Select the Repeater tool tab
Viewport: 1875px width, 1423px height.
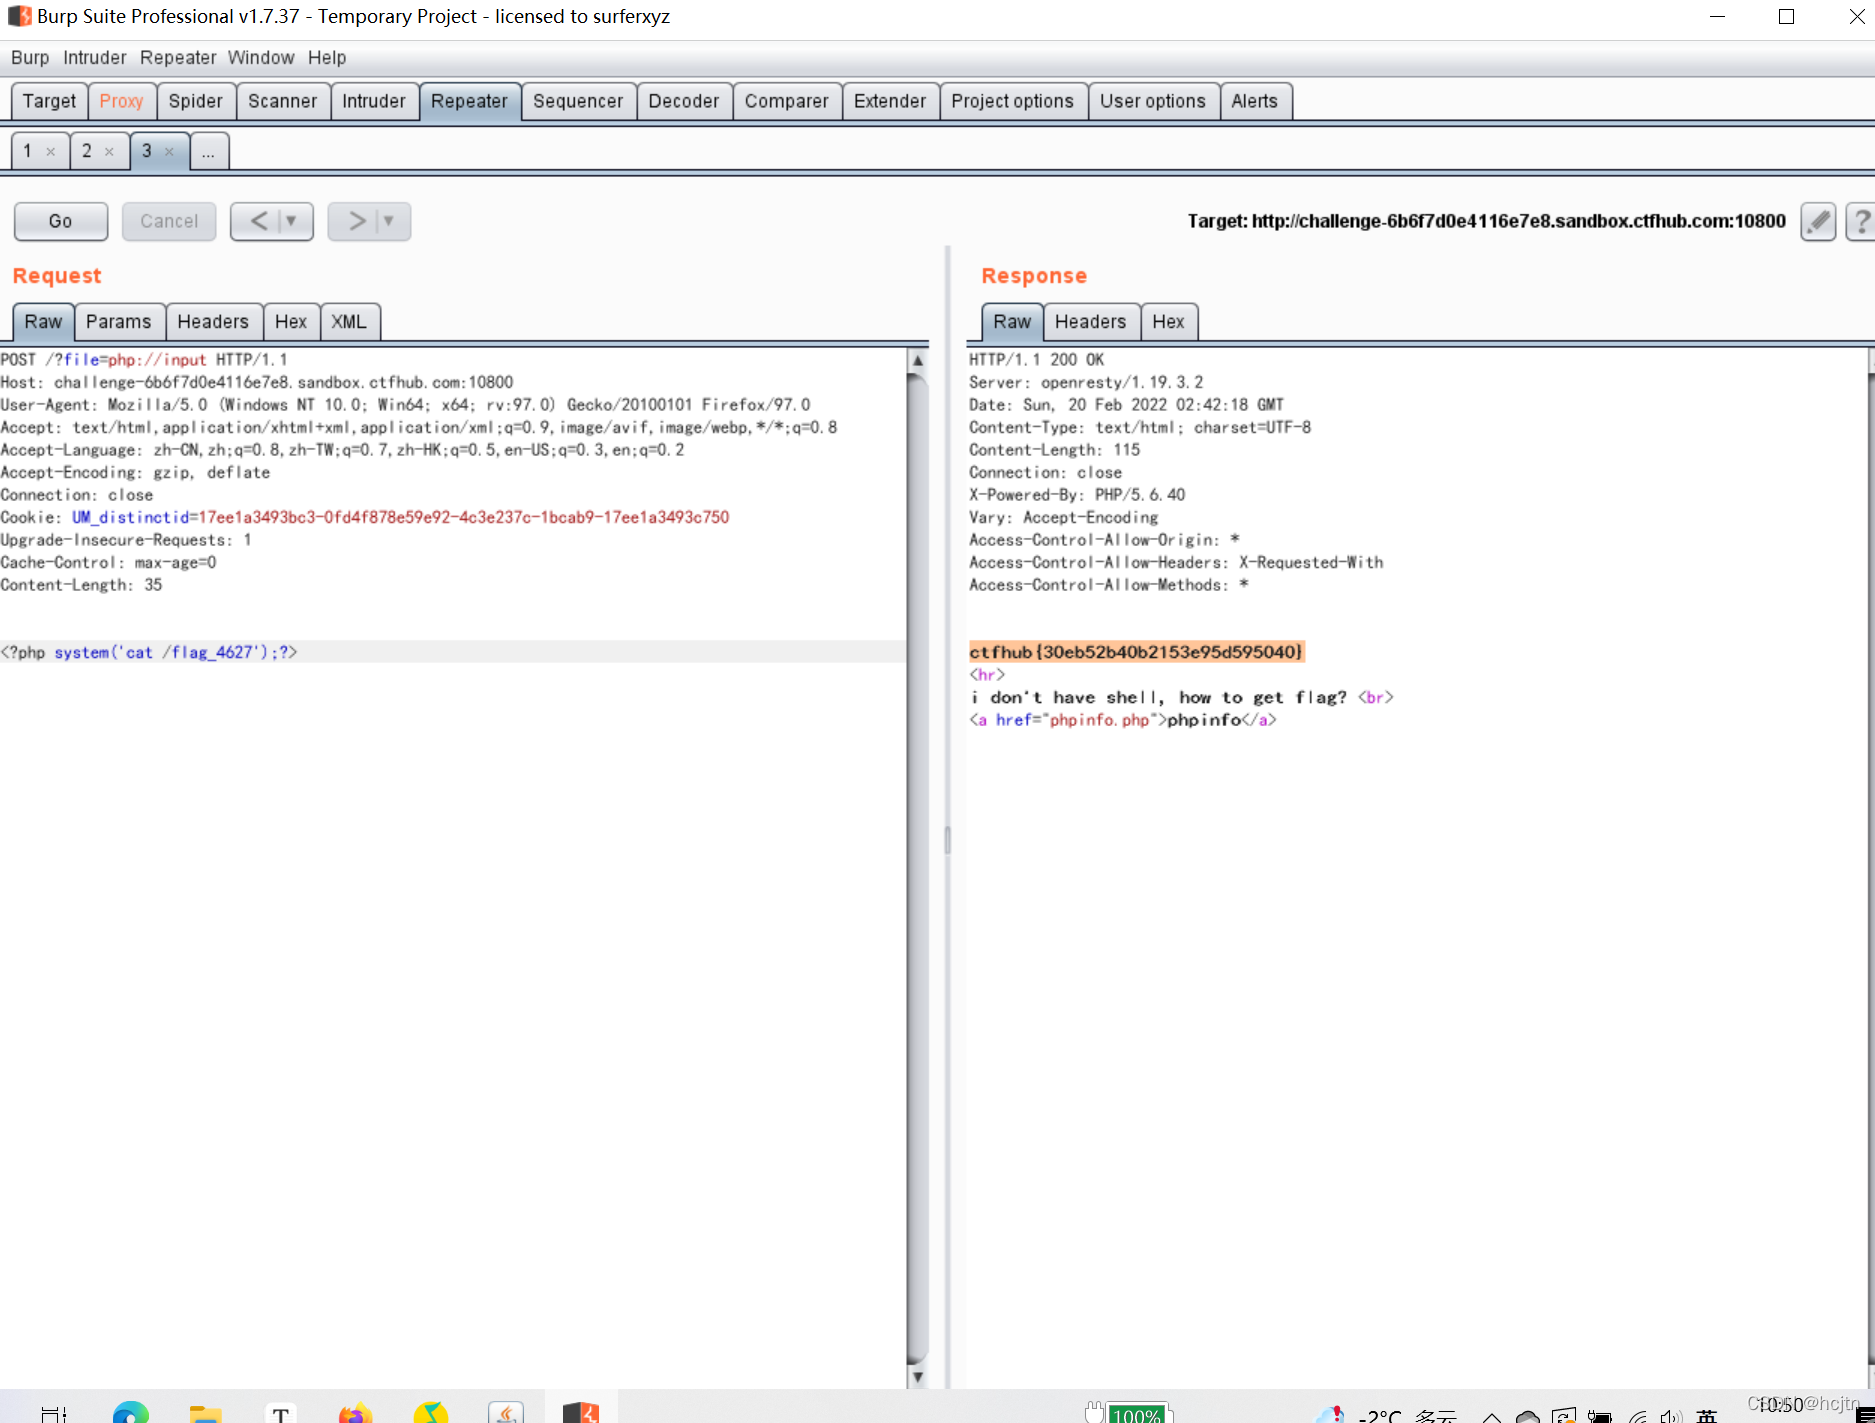[469, 101]
